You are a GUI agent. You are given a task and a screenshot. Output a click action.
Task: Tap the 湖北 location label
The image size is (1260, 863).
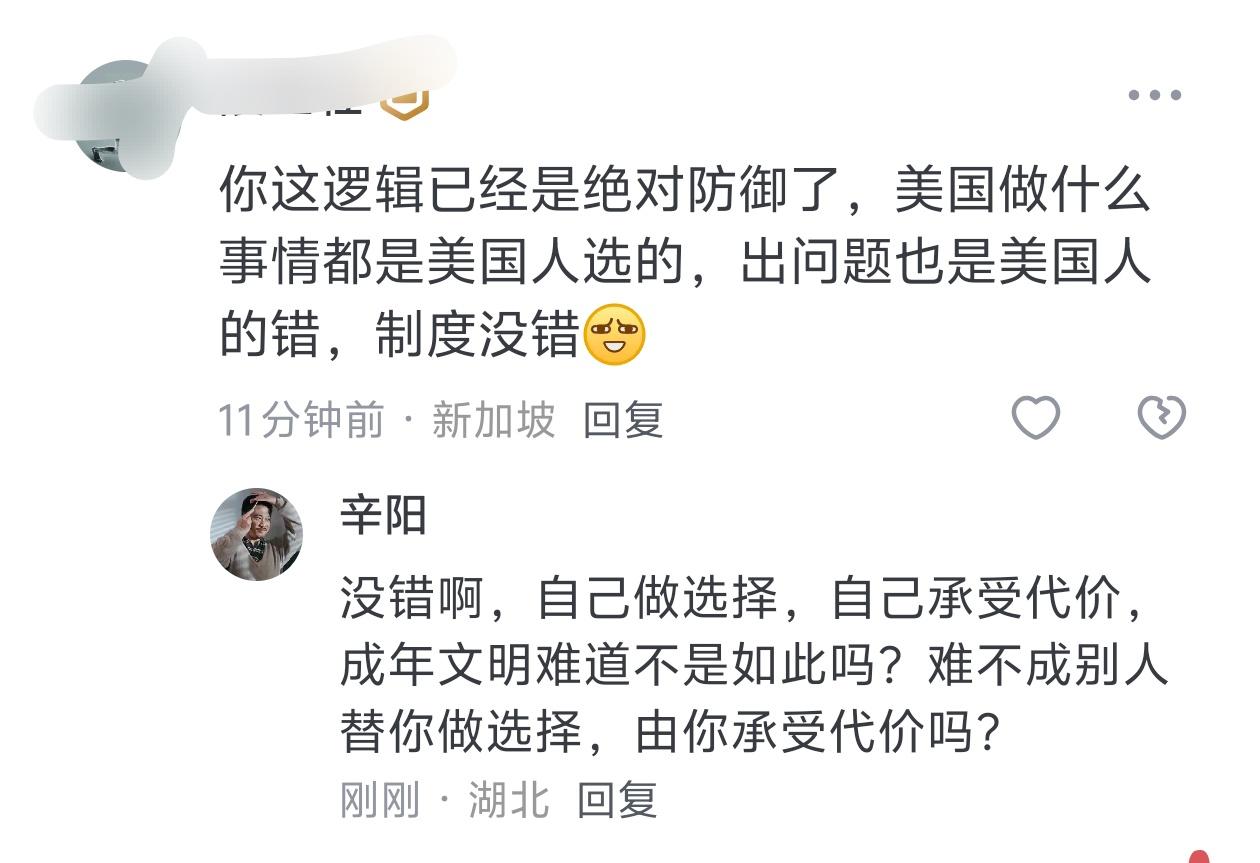[x=509, y=800]
